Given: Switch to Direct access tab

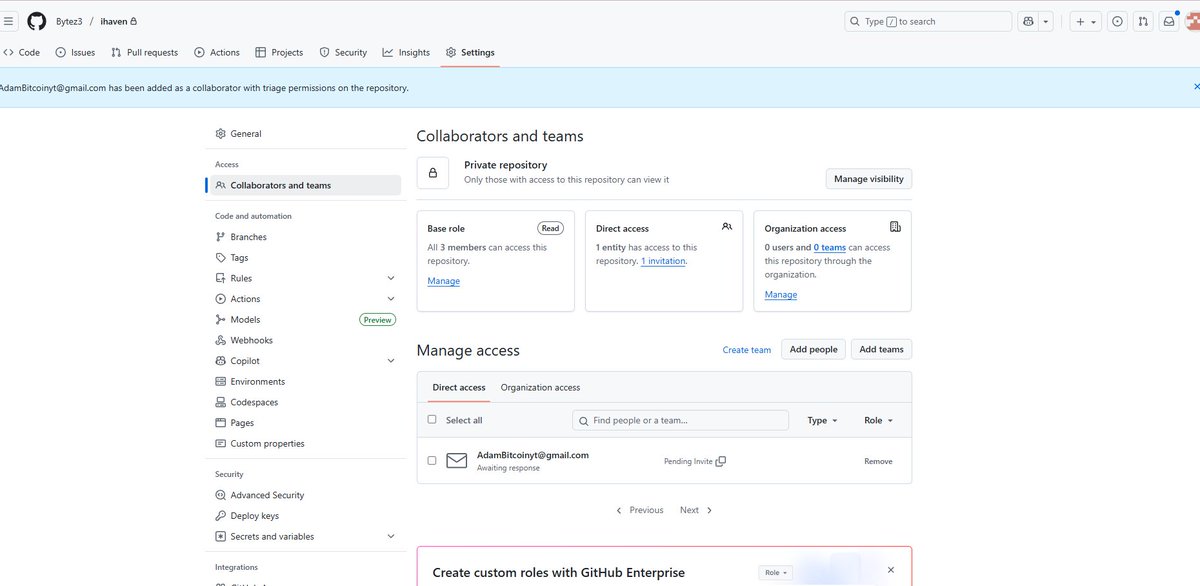Looking at the screenshot, I should point(459,387).
